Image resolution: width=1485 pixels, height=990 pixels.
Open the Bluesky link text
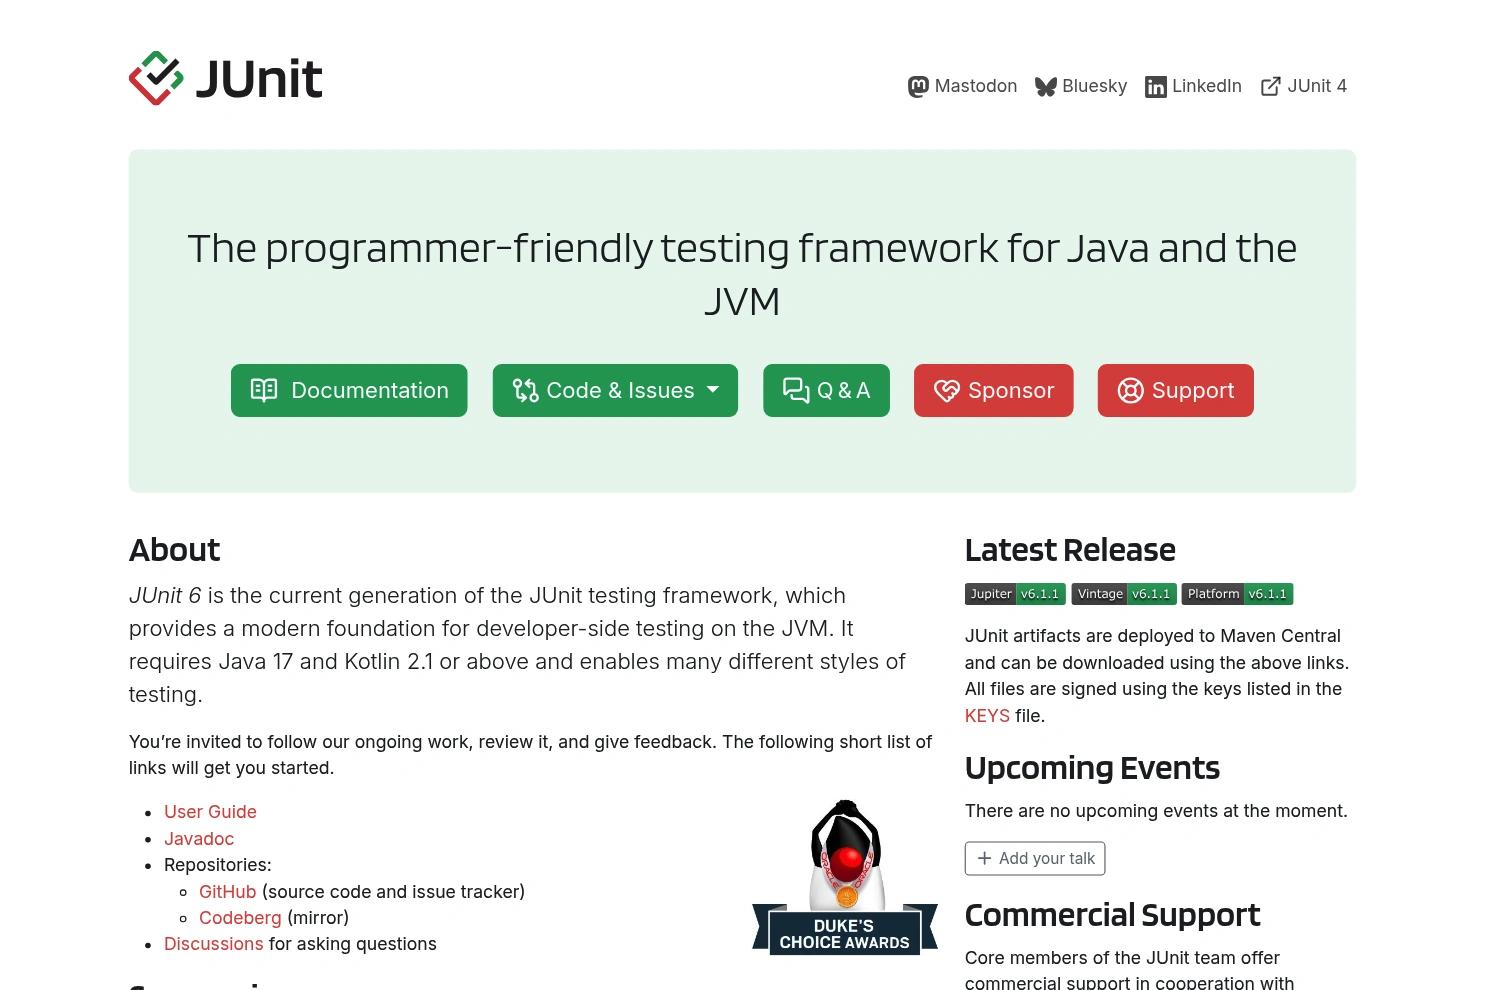(1094, 86)
